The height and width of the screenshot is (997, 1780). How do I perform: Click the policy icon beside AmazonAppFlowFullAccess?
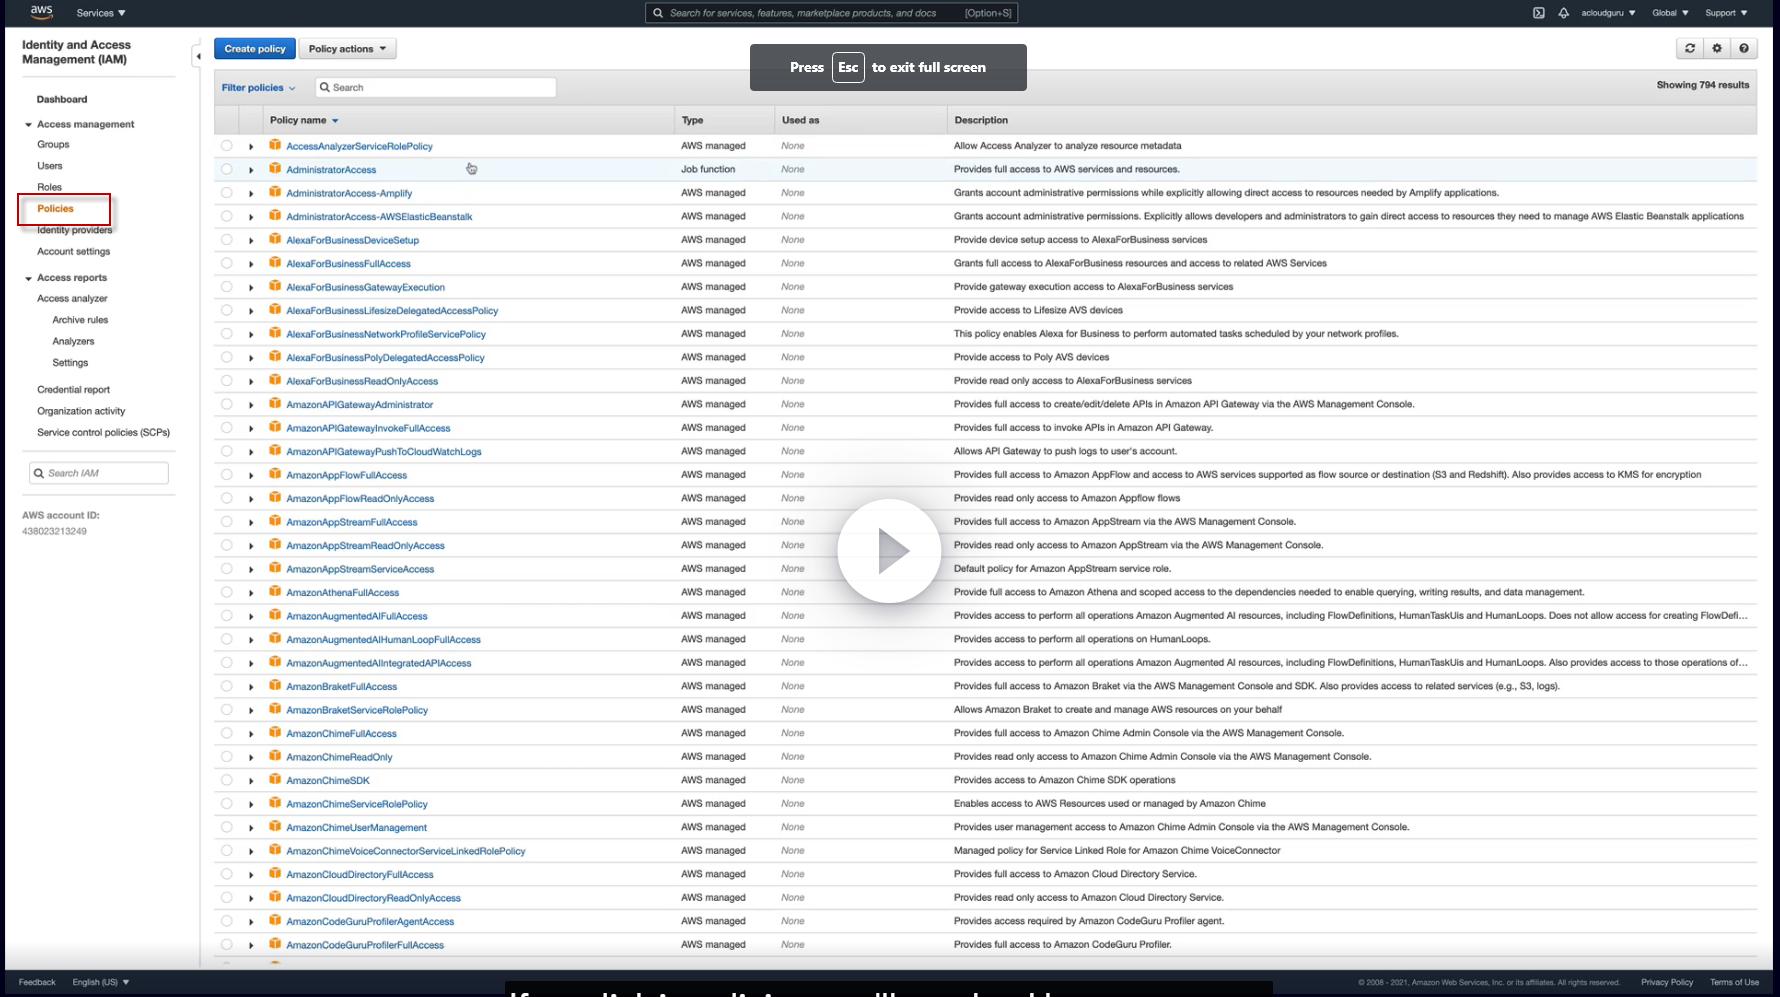275,475
